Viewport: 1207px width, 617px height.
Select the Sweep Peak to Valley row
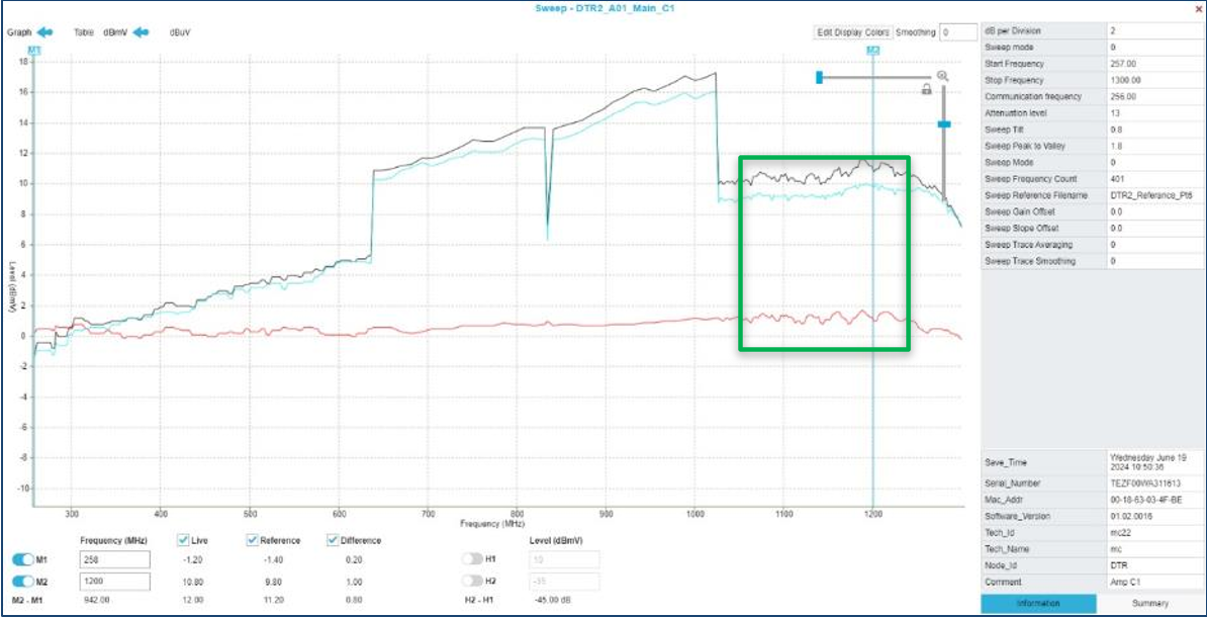[x=1091, y=146]
